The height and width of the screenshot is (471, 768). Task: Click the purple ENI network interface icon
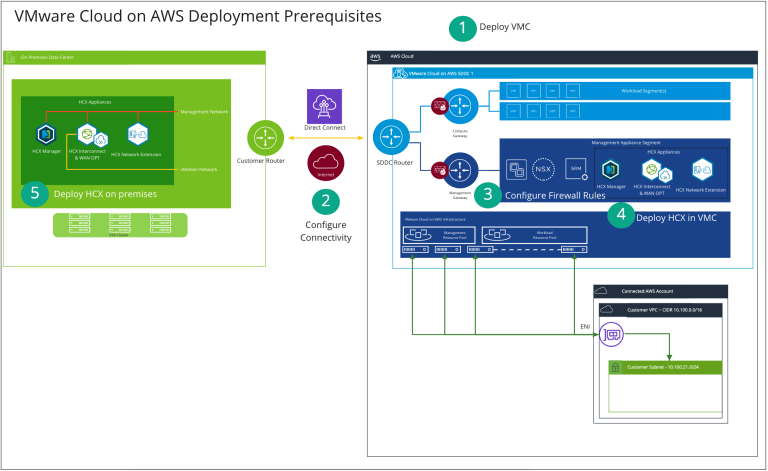pyautogui.click(x=612, y=335)
